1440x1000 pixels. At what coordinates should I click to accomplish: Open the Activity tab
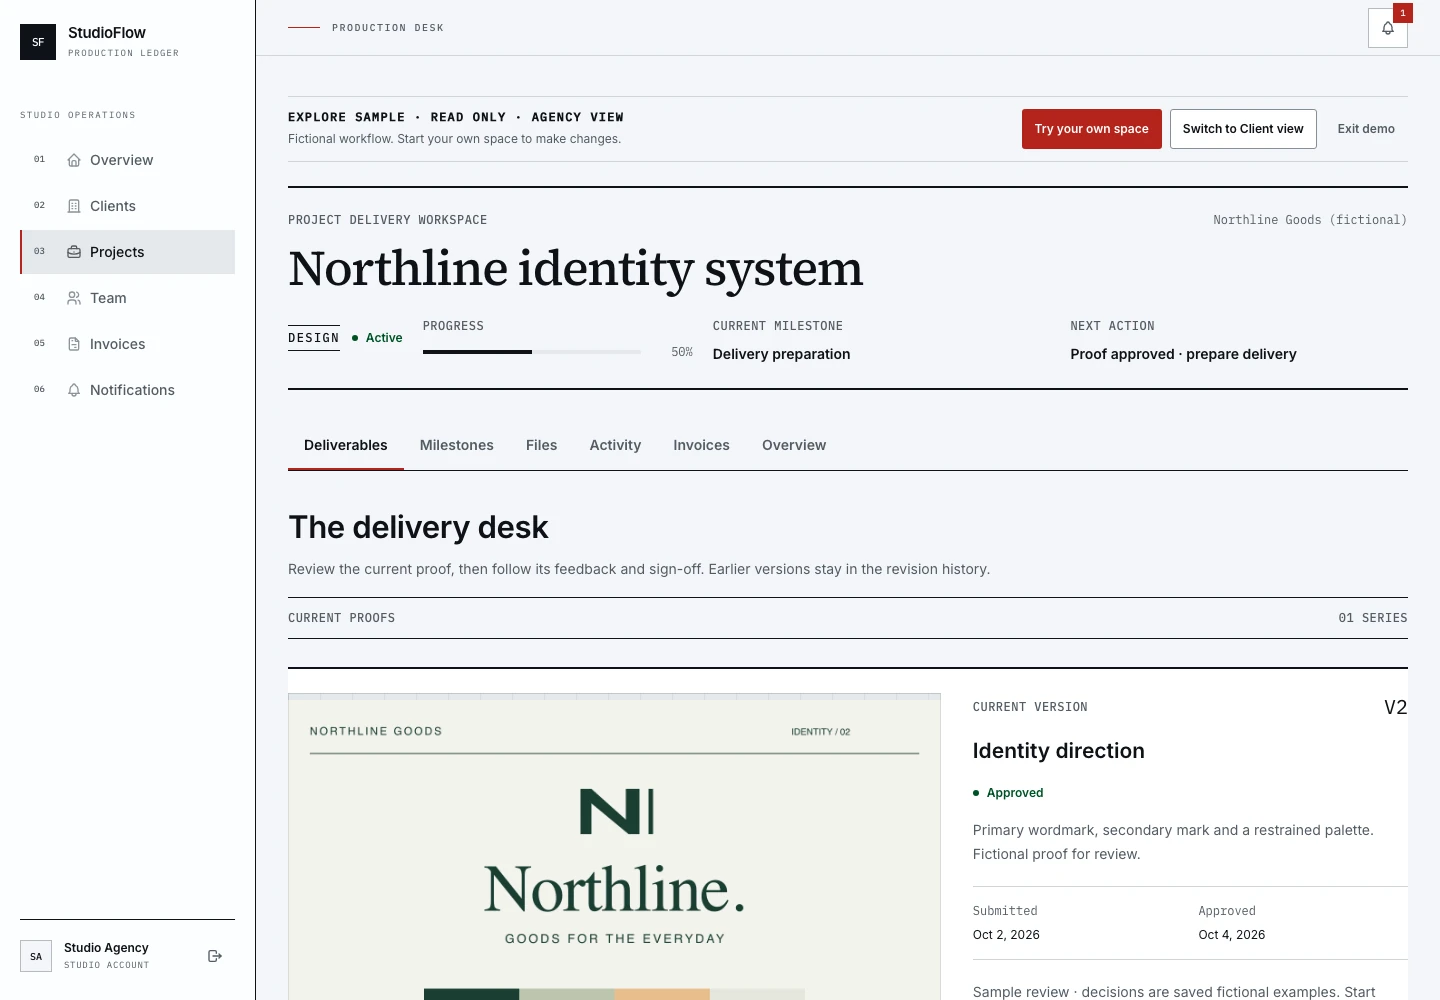point(615,445)
